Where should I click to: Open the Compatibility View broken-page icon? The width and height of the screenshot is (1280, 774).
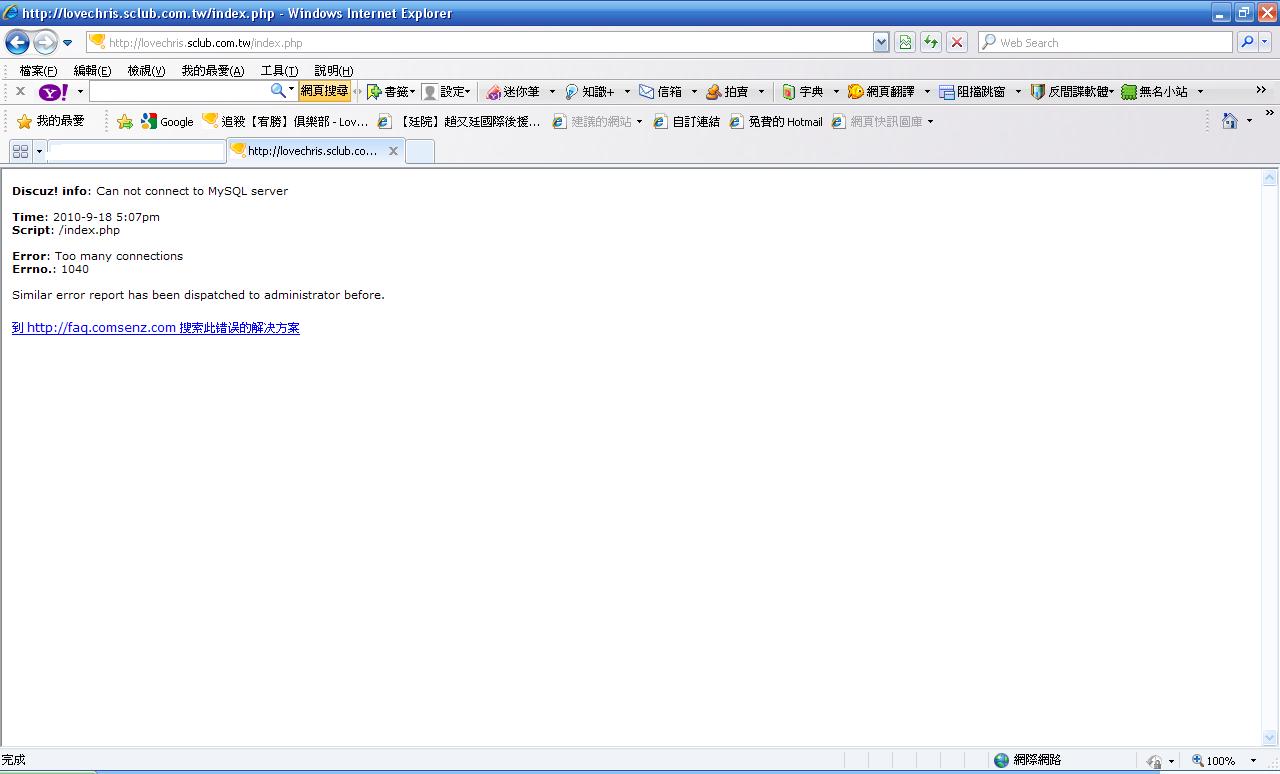(905, 42)
